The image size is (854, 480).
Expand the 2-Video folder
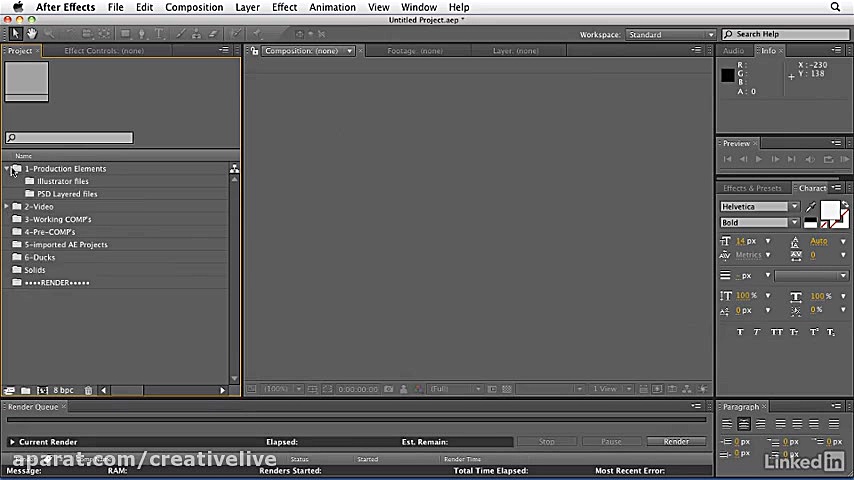pos(7,206)
